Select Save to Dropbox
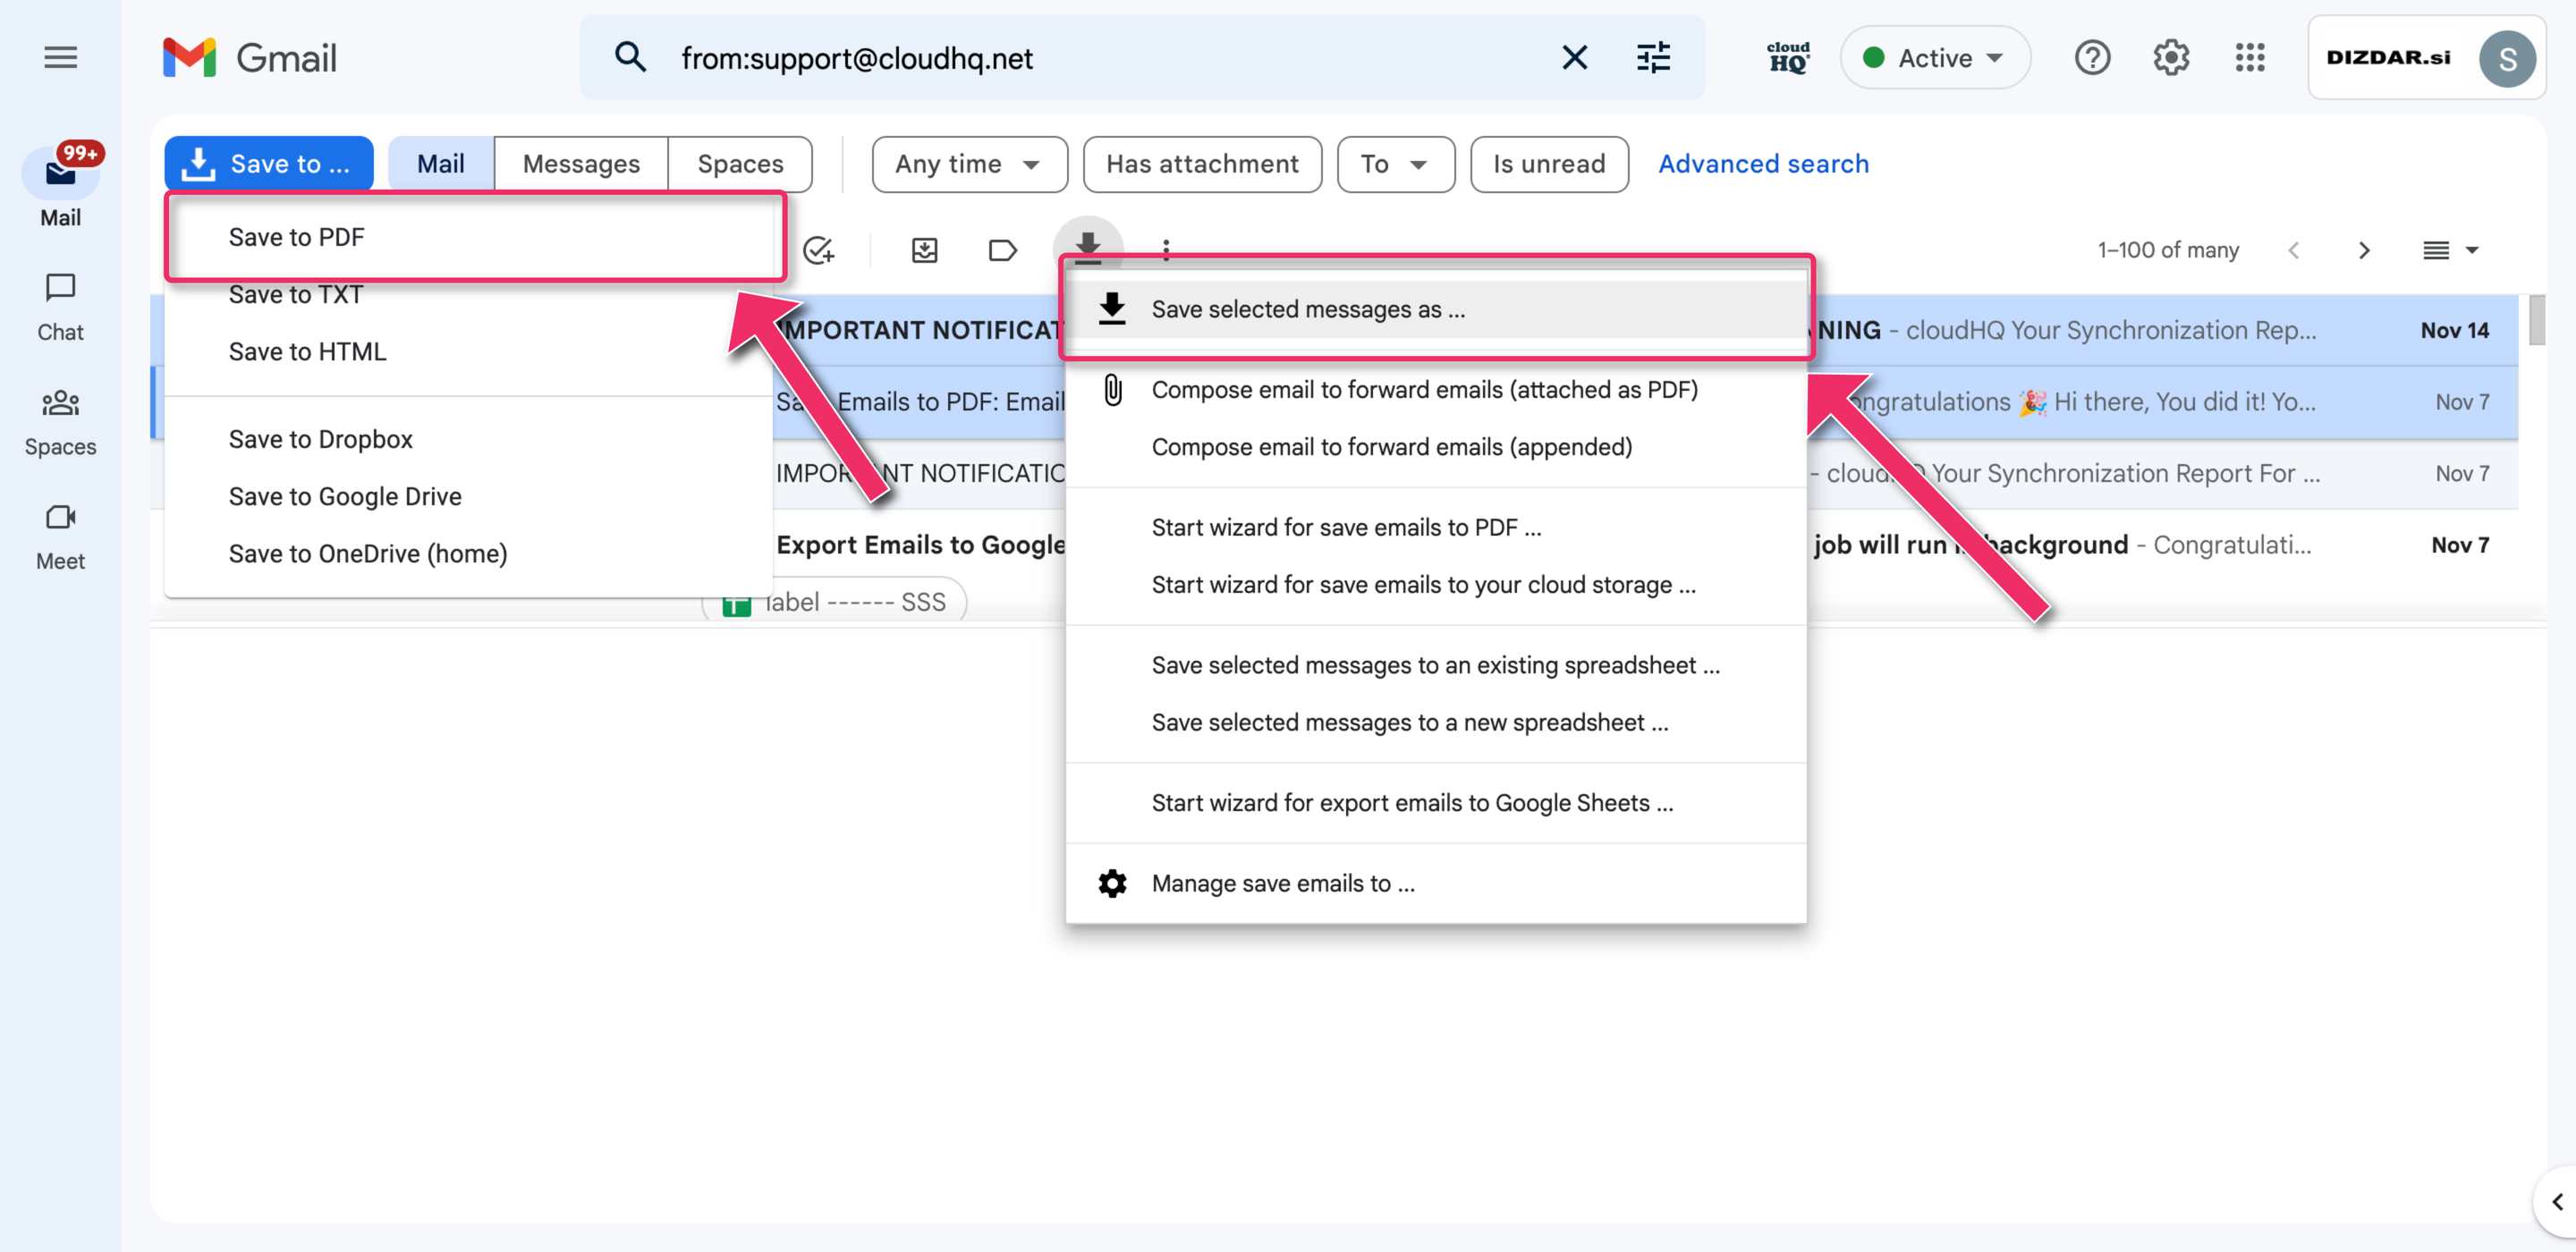The height and width of the screenshot is (1252, 2576). 469,439
